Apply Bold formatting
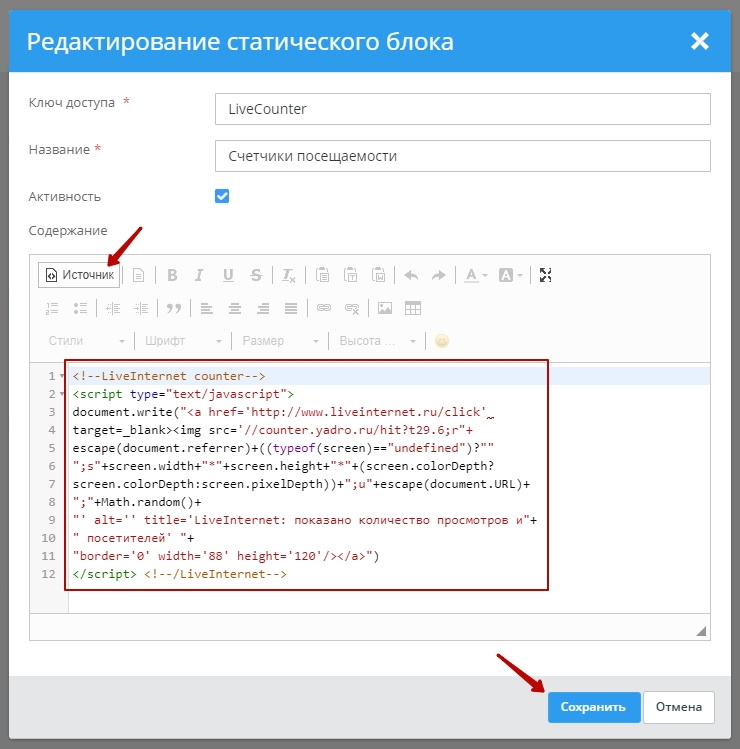740x749 pixels. tap(172, 275)
